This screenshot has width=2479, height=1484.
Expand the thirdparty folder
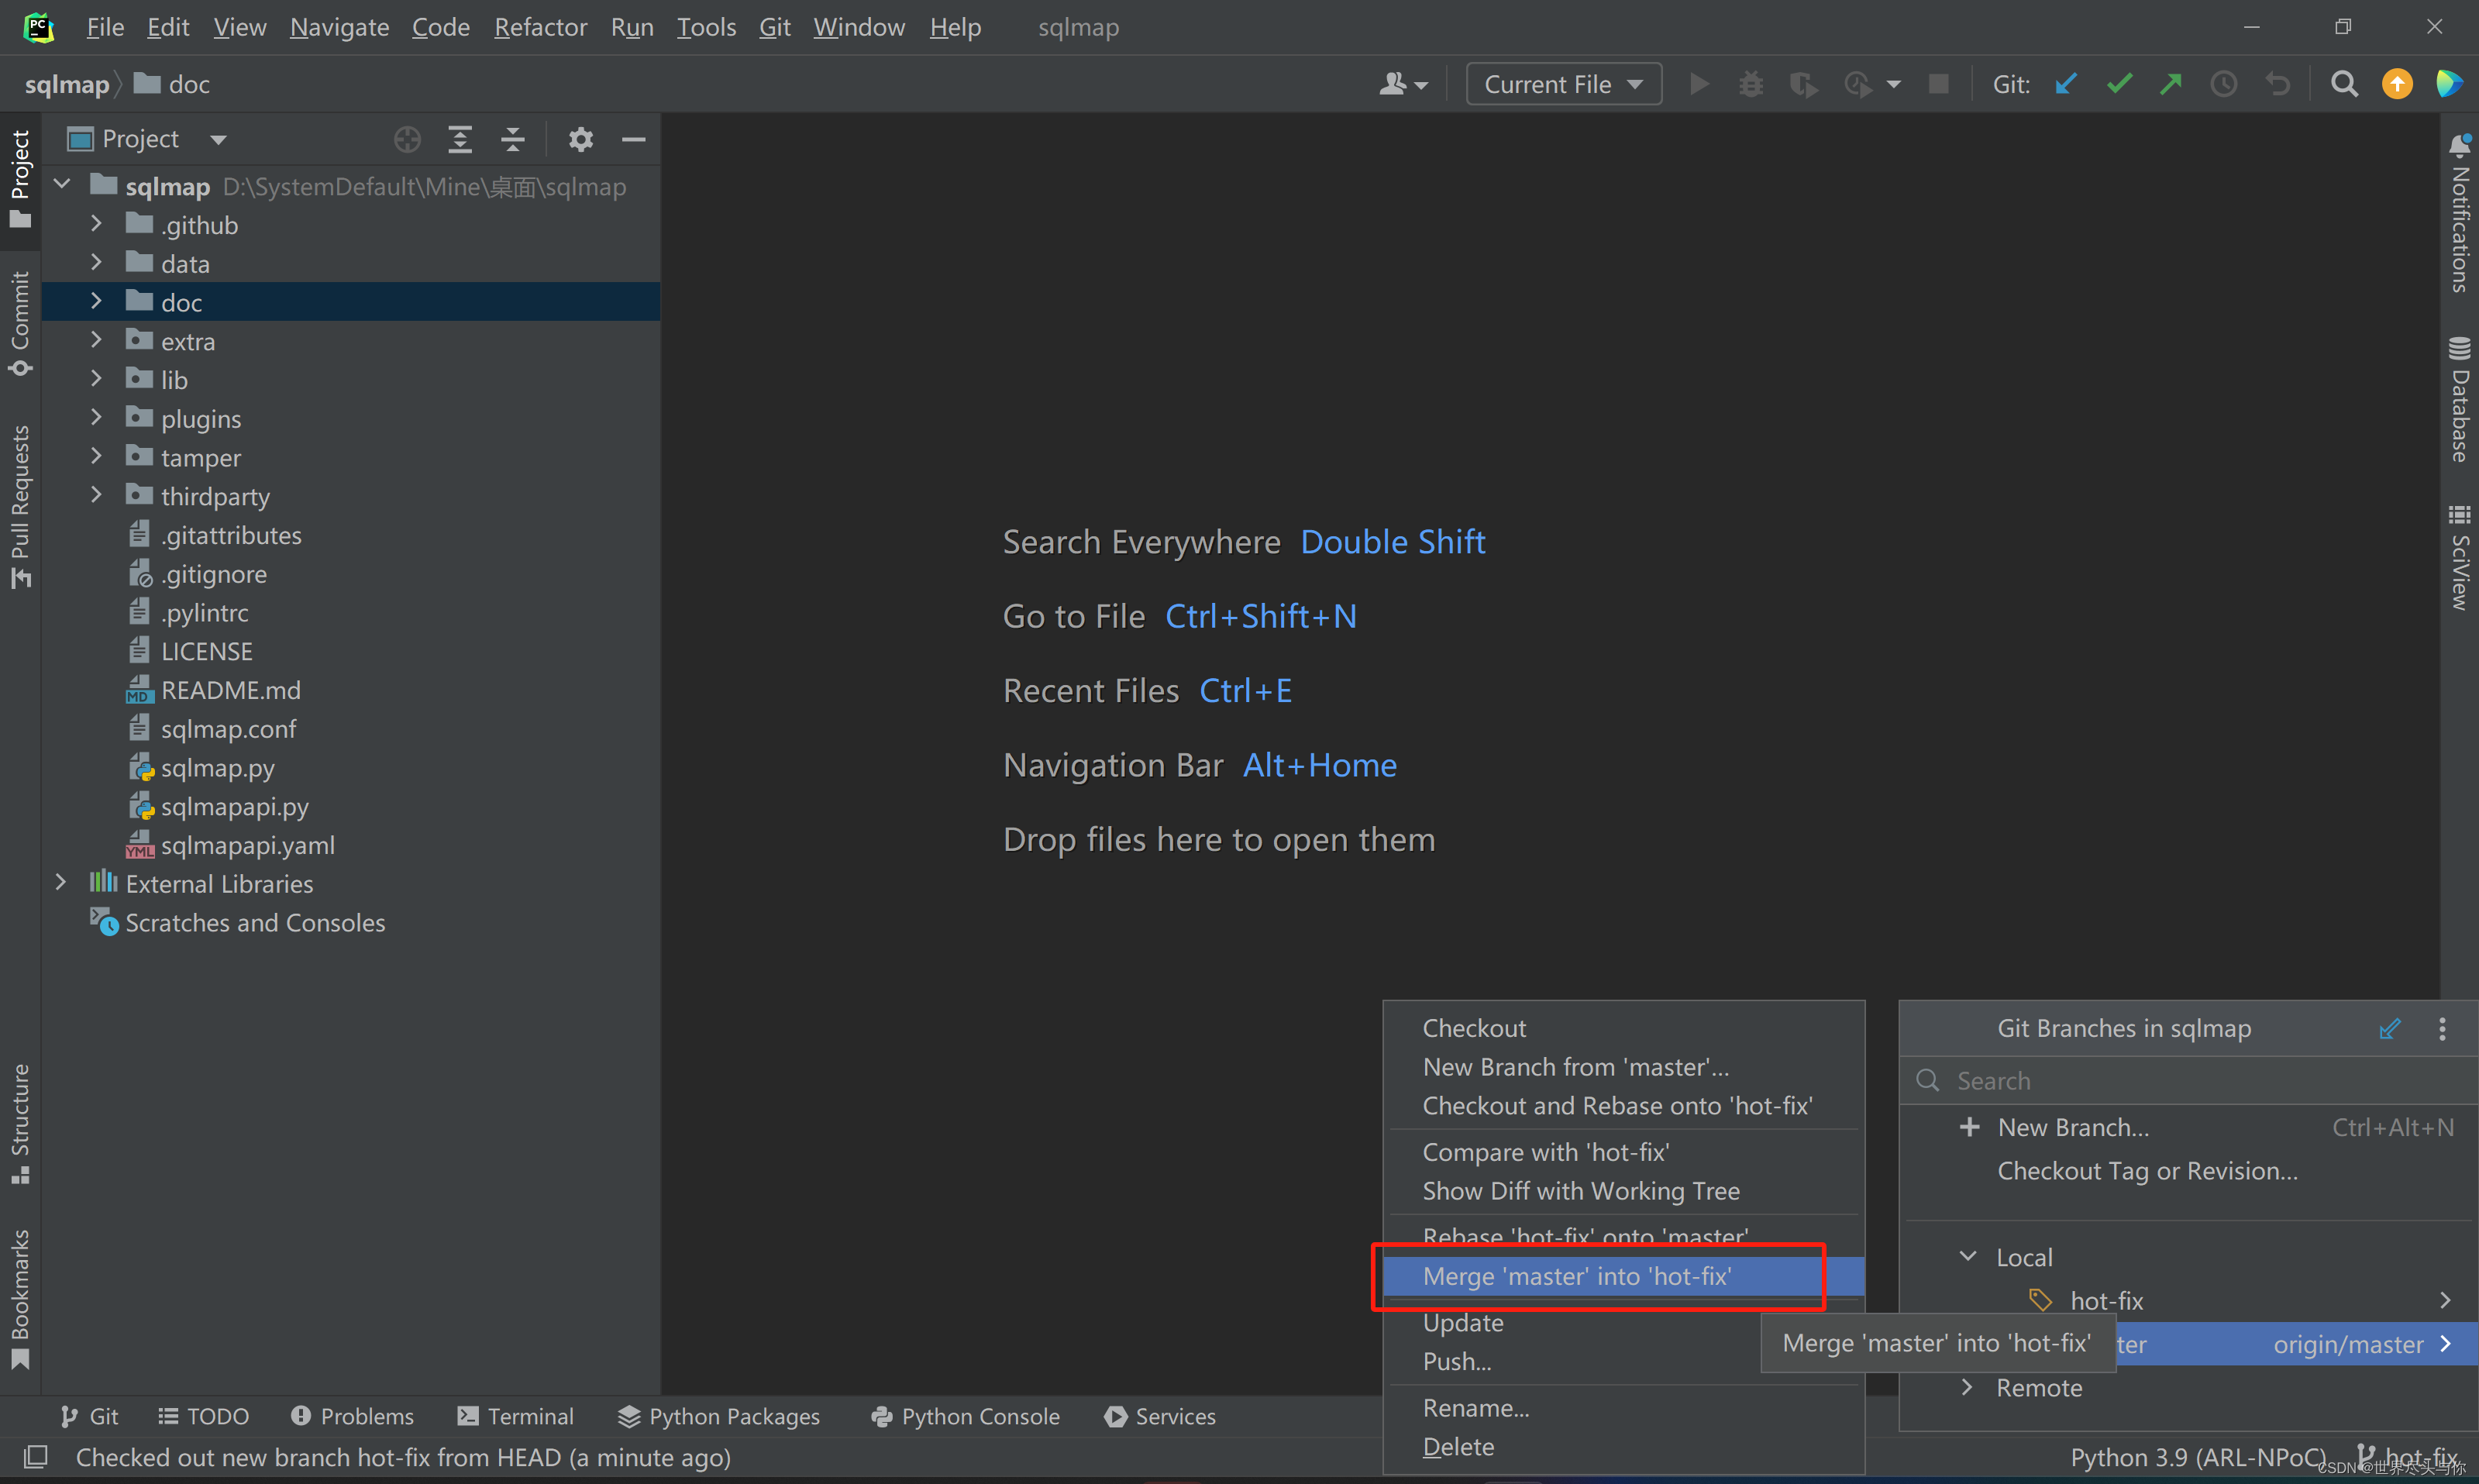click(96, 495)
